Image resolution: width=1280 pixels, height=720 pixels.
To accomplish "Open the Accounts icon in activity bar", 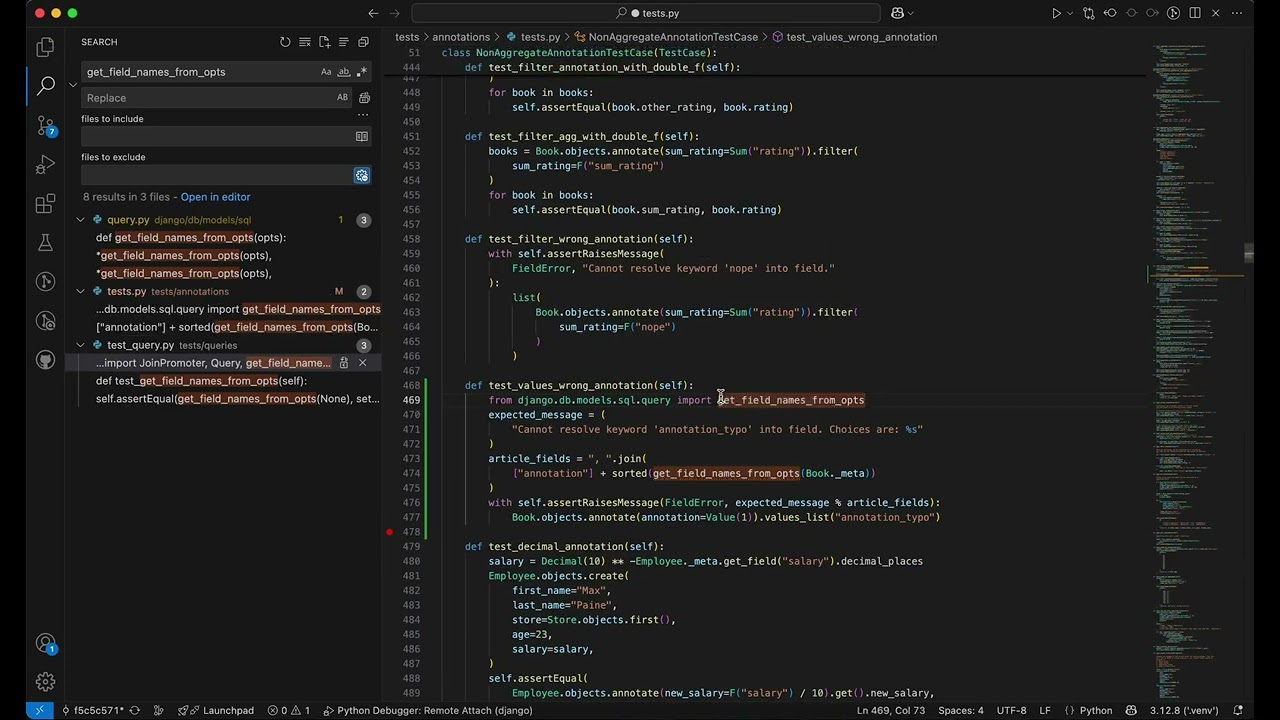I will 45,643.
